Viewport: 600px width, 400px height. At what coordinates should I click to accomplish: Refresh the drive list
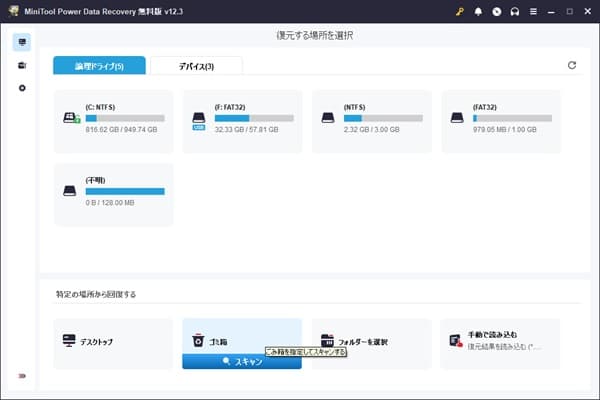coord(572,65)
